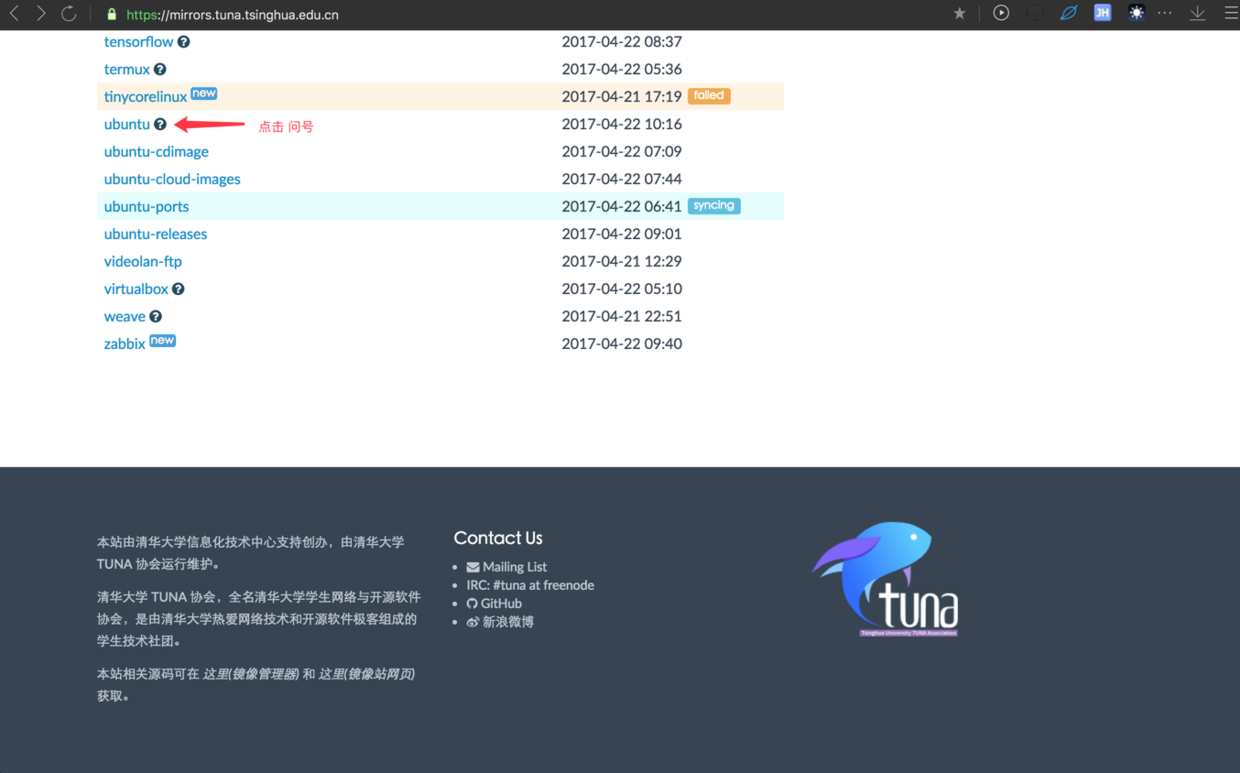1240x773 pixels.
Task: Click weave timestamp 2017-04-21 22:51
Action: point(622,316)
